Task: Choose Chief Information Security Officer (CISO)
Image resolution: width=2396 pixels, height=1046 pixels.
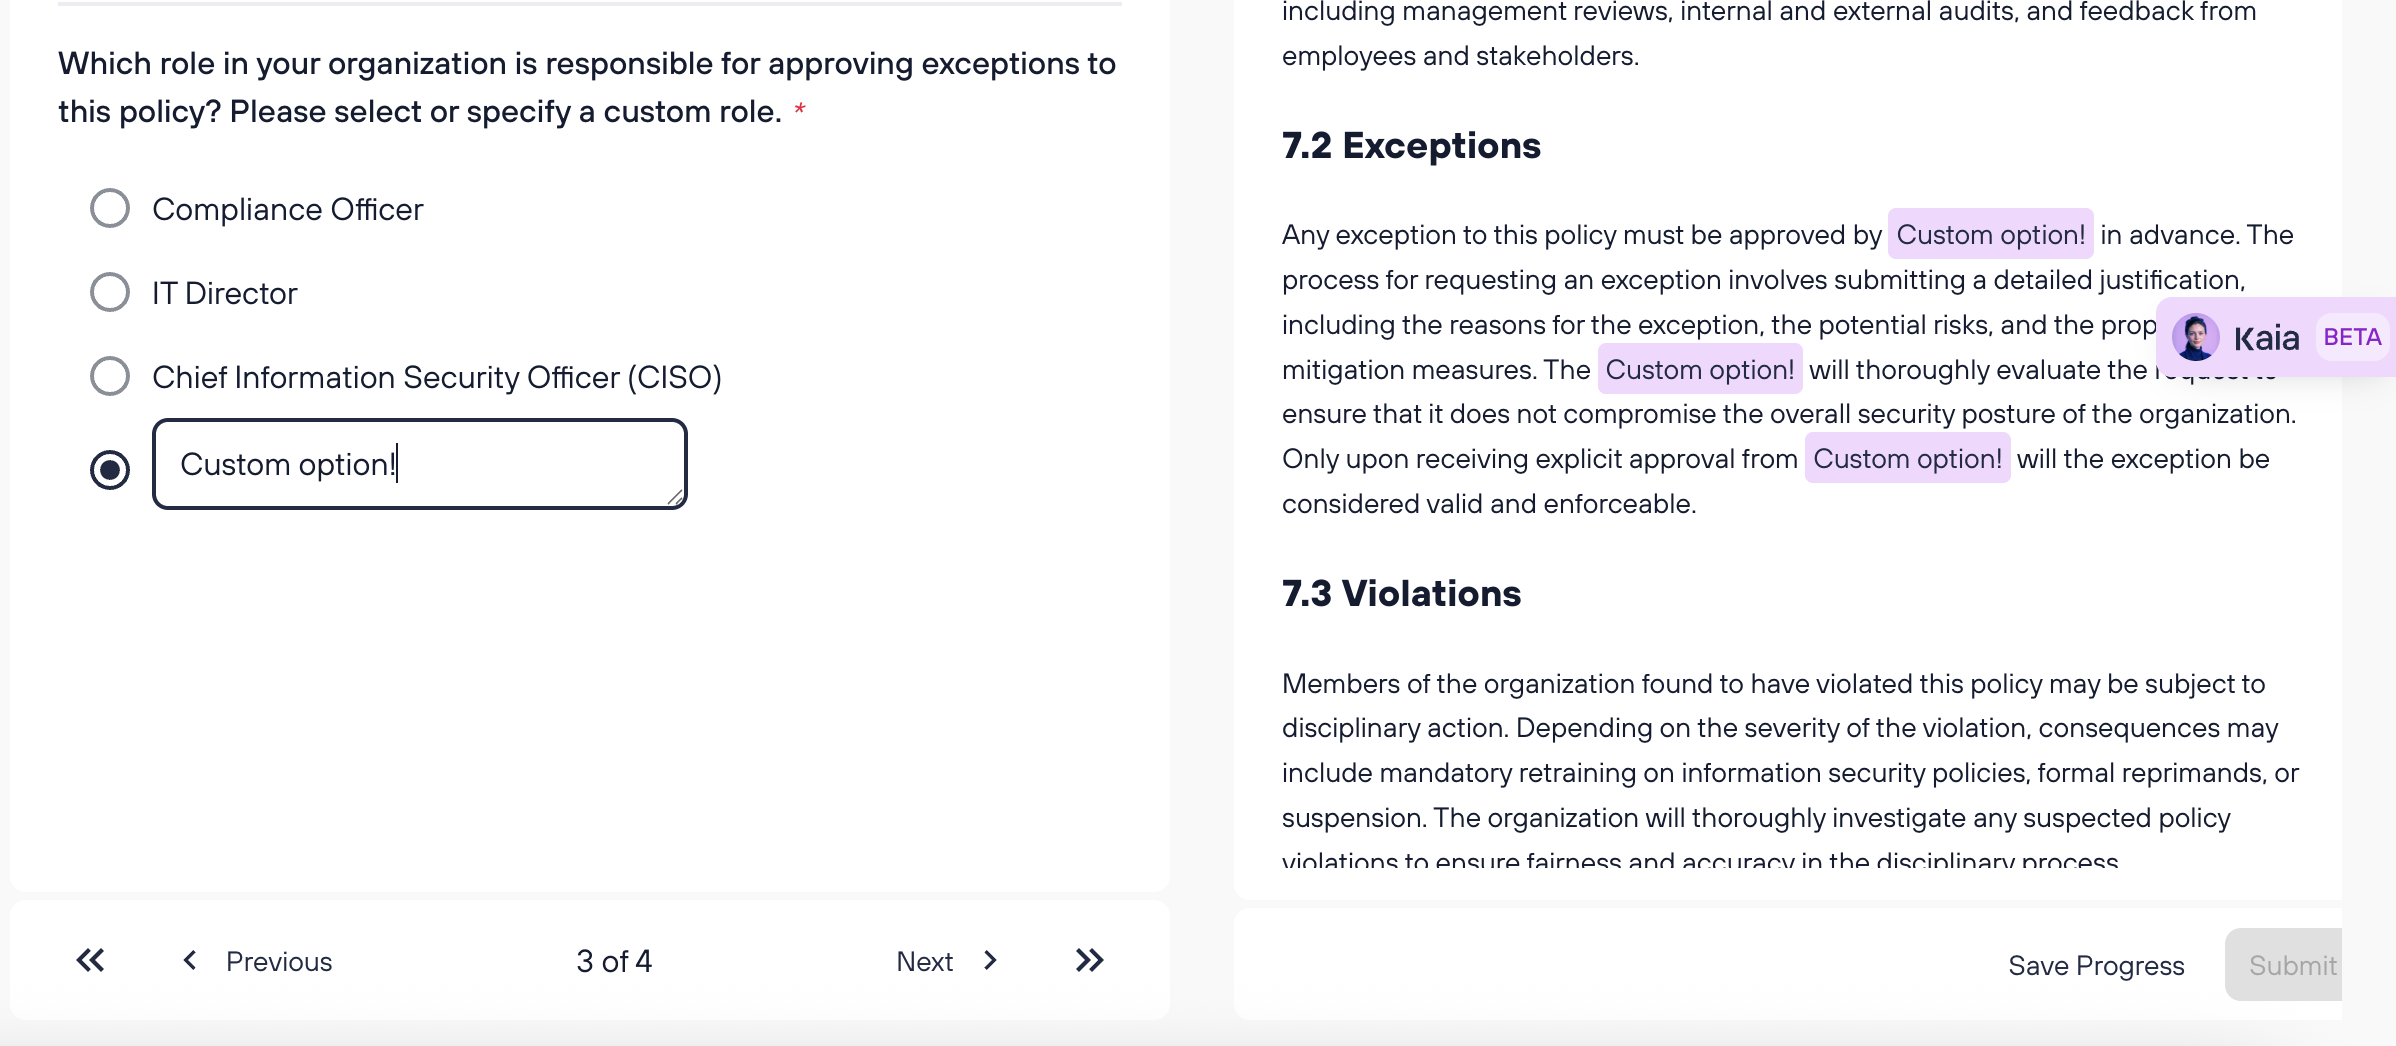Action: (110, 376)
